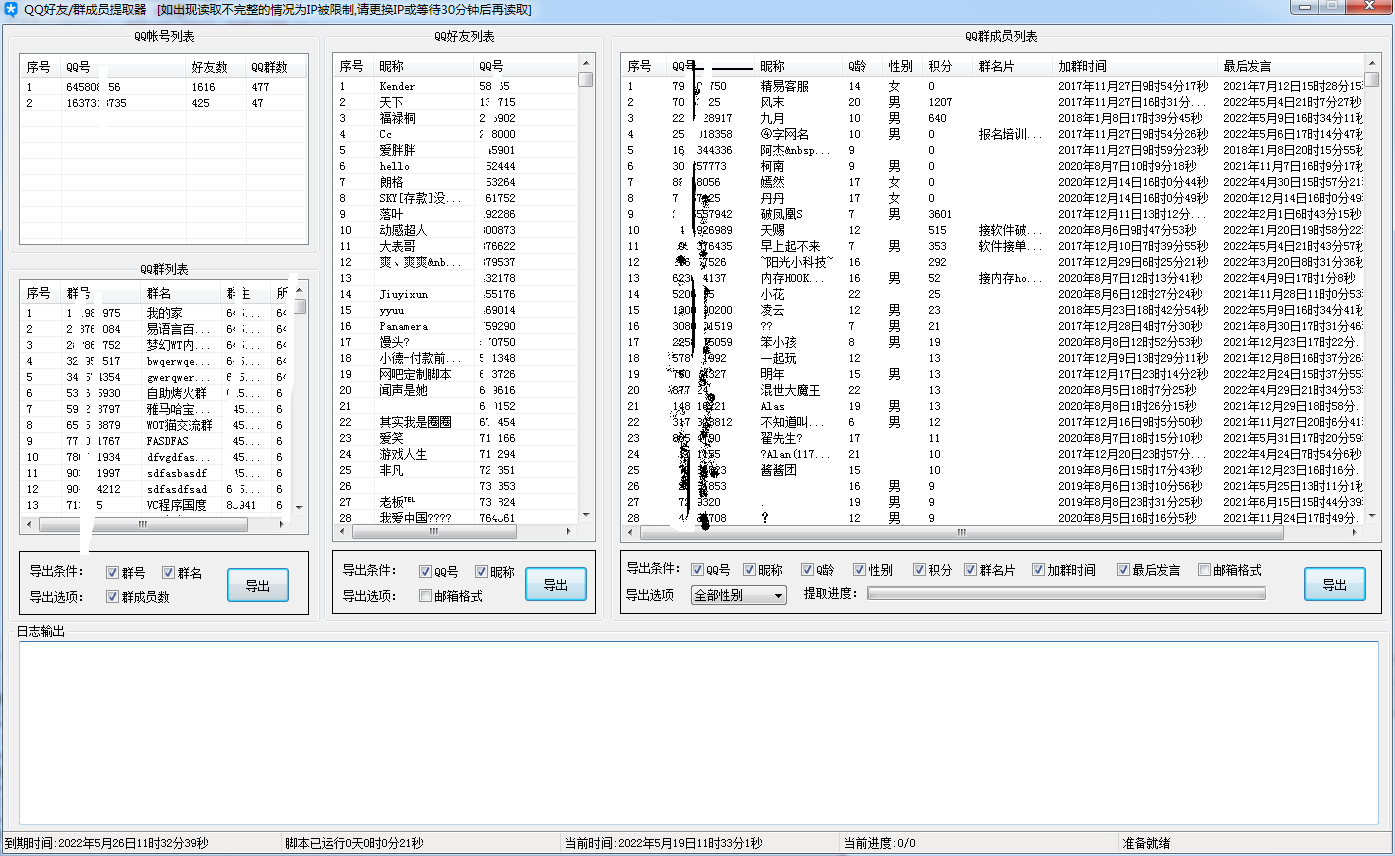Click 导出 button under QQ群列表
This screenshot has height=856, width=1395.
pyautogui.click(x=258, y=585)
